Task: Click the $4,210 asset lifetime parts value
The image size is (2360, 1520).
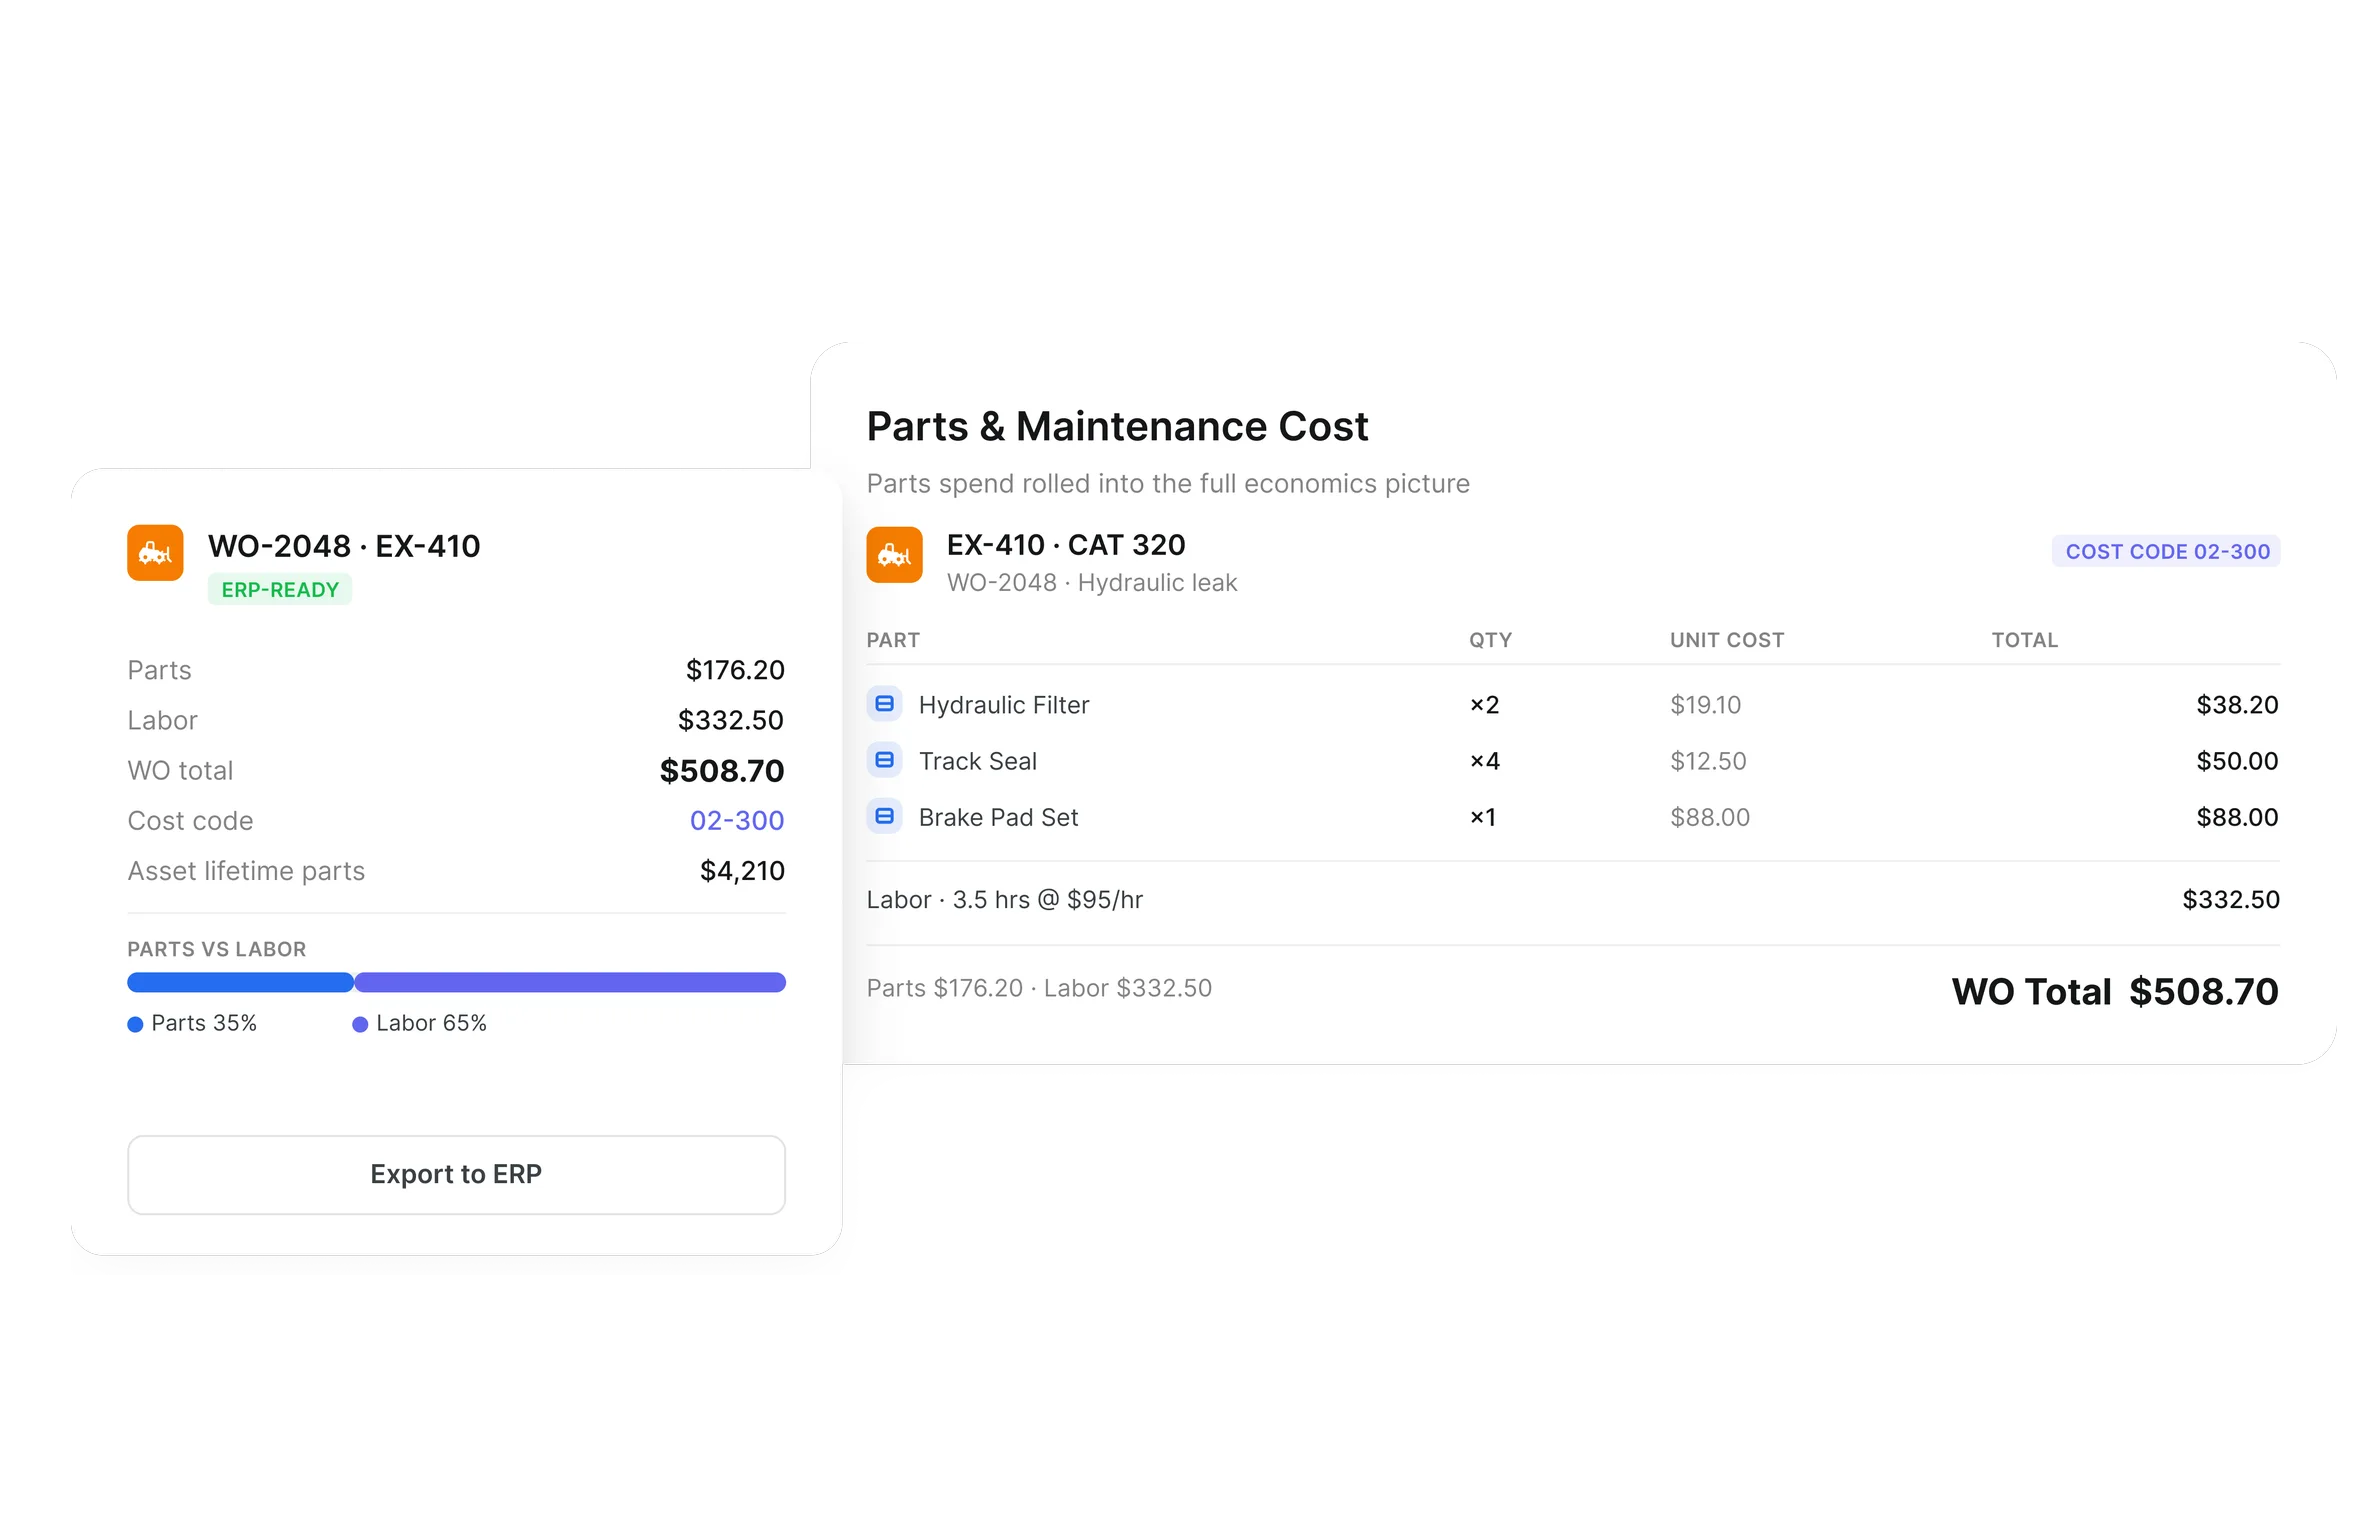Action: pos(742,871)
